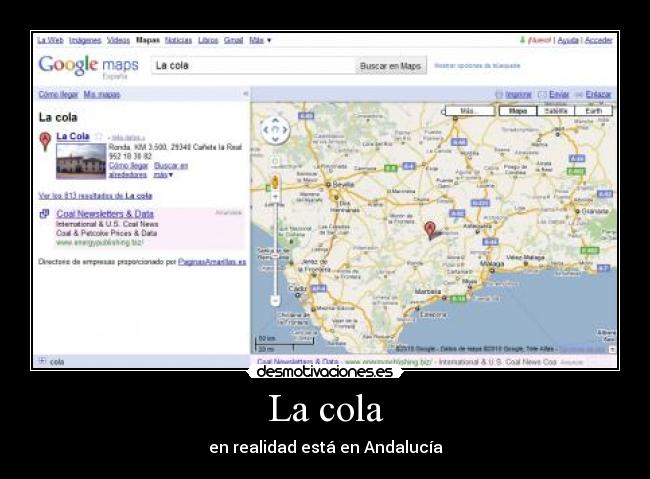
Task: Click the more details link beside La Cola
Action: [x=126, y=137]
